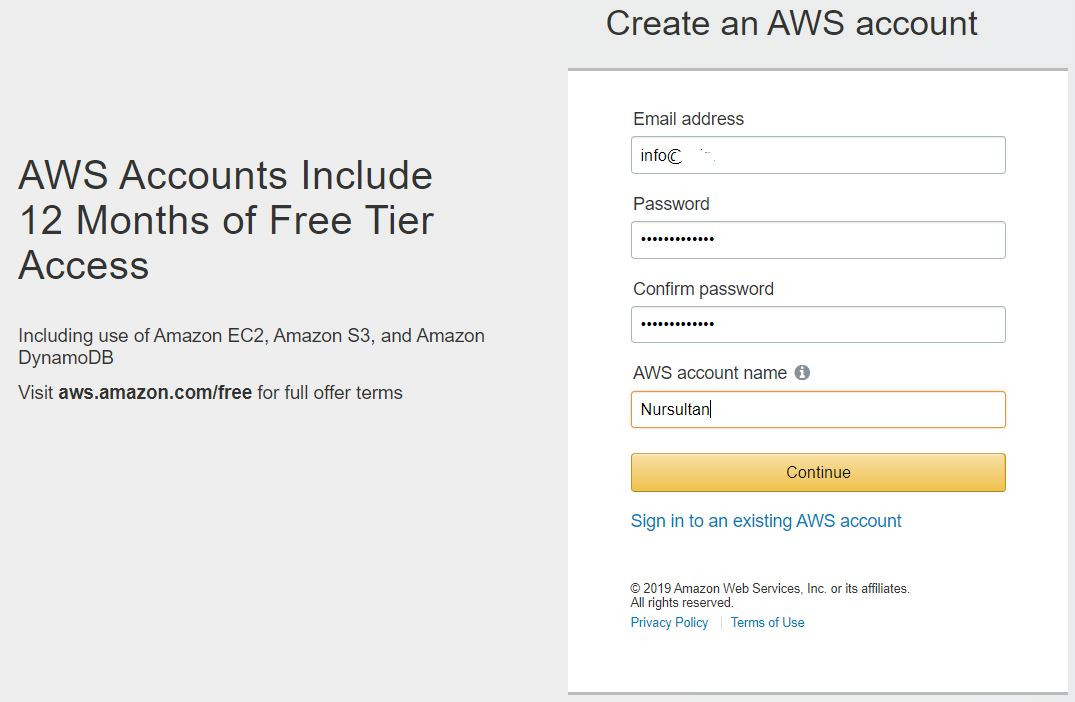Click the Amazon Web Services copyright notice
The height and width of the screenshot is (702, 1075).
770,588
